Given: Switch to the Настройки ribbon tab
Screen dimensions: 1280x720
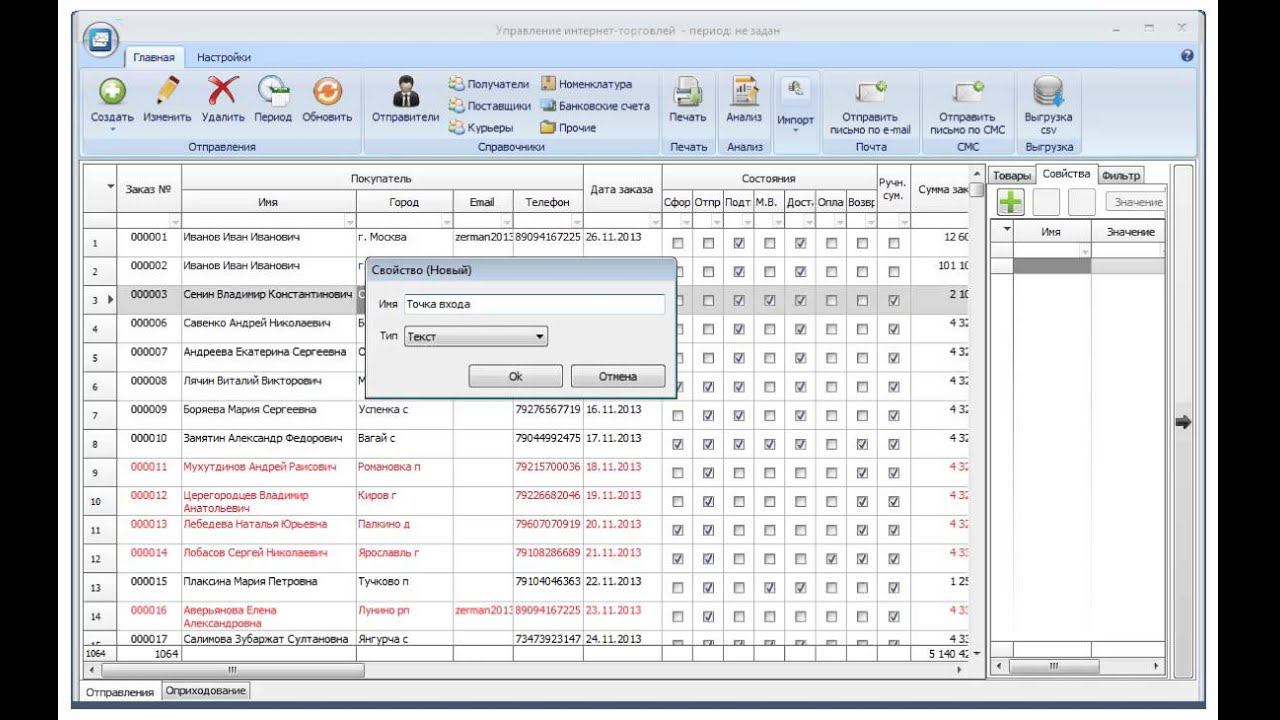Looking at the screenshot, I should (224, 57).
